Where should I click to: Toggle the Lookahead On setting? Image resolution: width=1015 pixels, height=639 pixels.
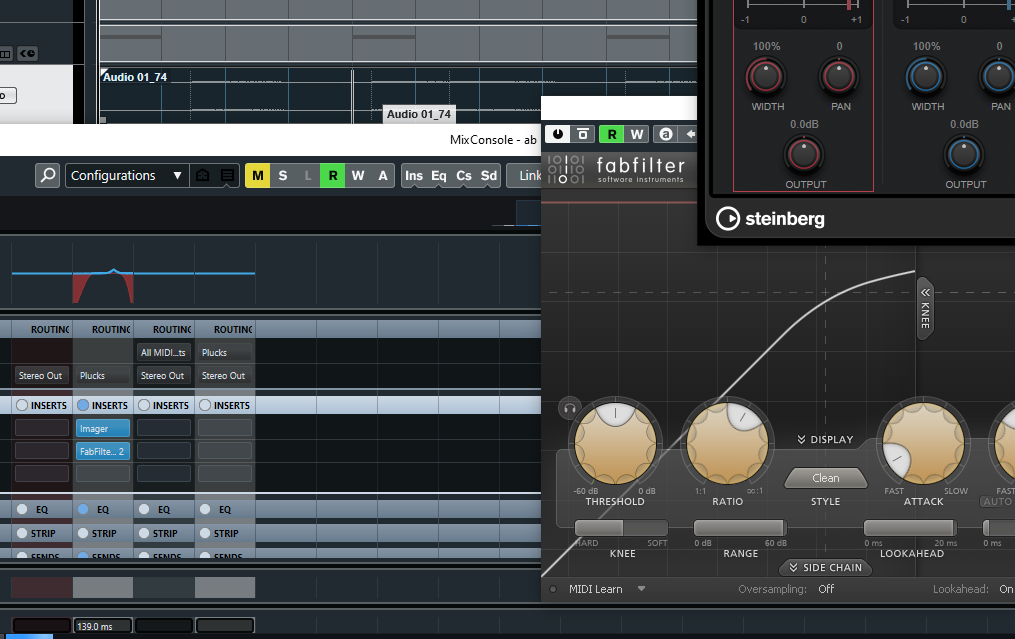[1006, 589]
